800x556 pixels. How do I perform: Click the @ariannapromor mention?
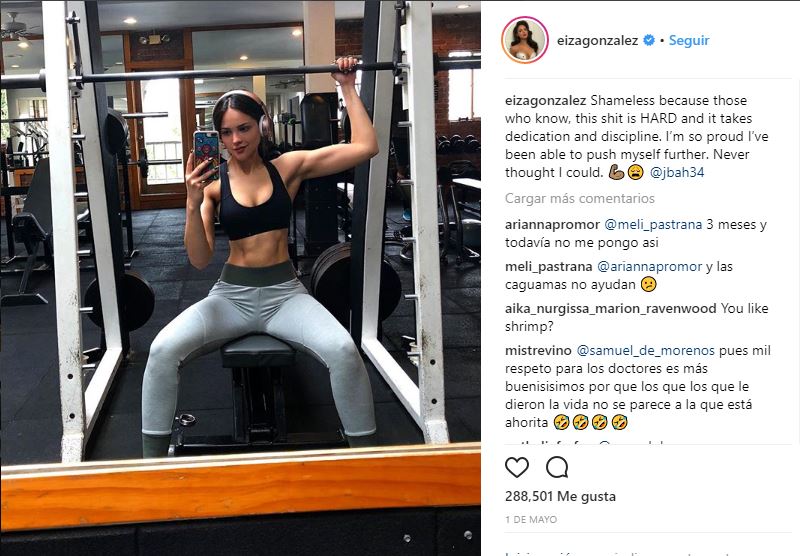click(649, 266)
